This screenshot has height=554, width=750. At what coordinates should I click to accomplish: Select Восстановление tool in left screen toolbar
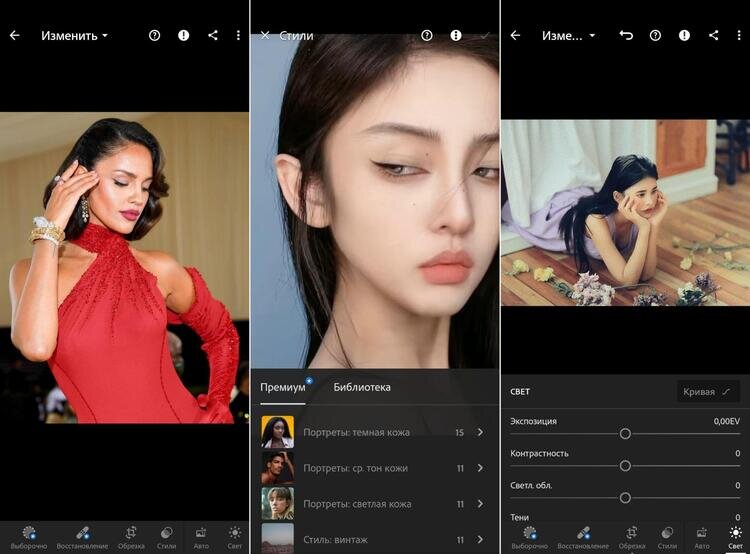point(82,537)
